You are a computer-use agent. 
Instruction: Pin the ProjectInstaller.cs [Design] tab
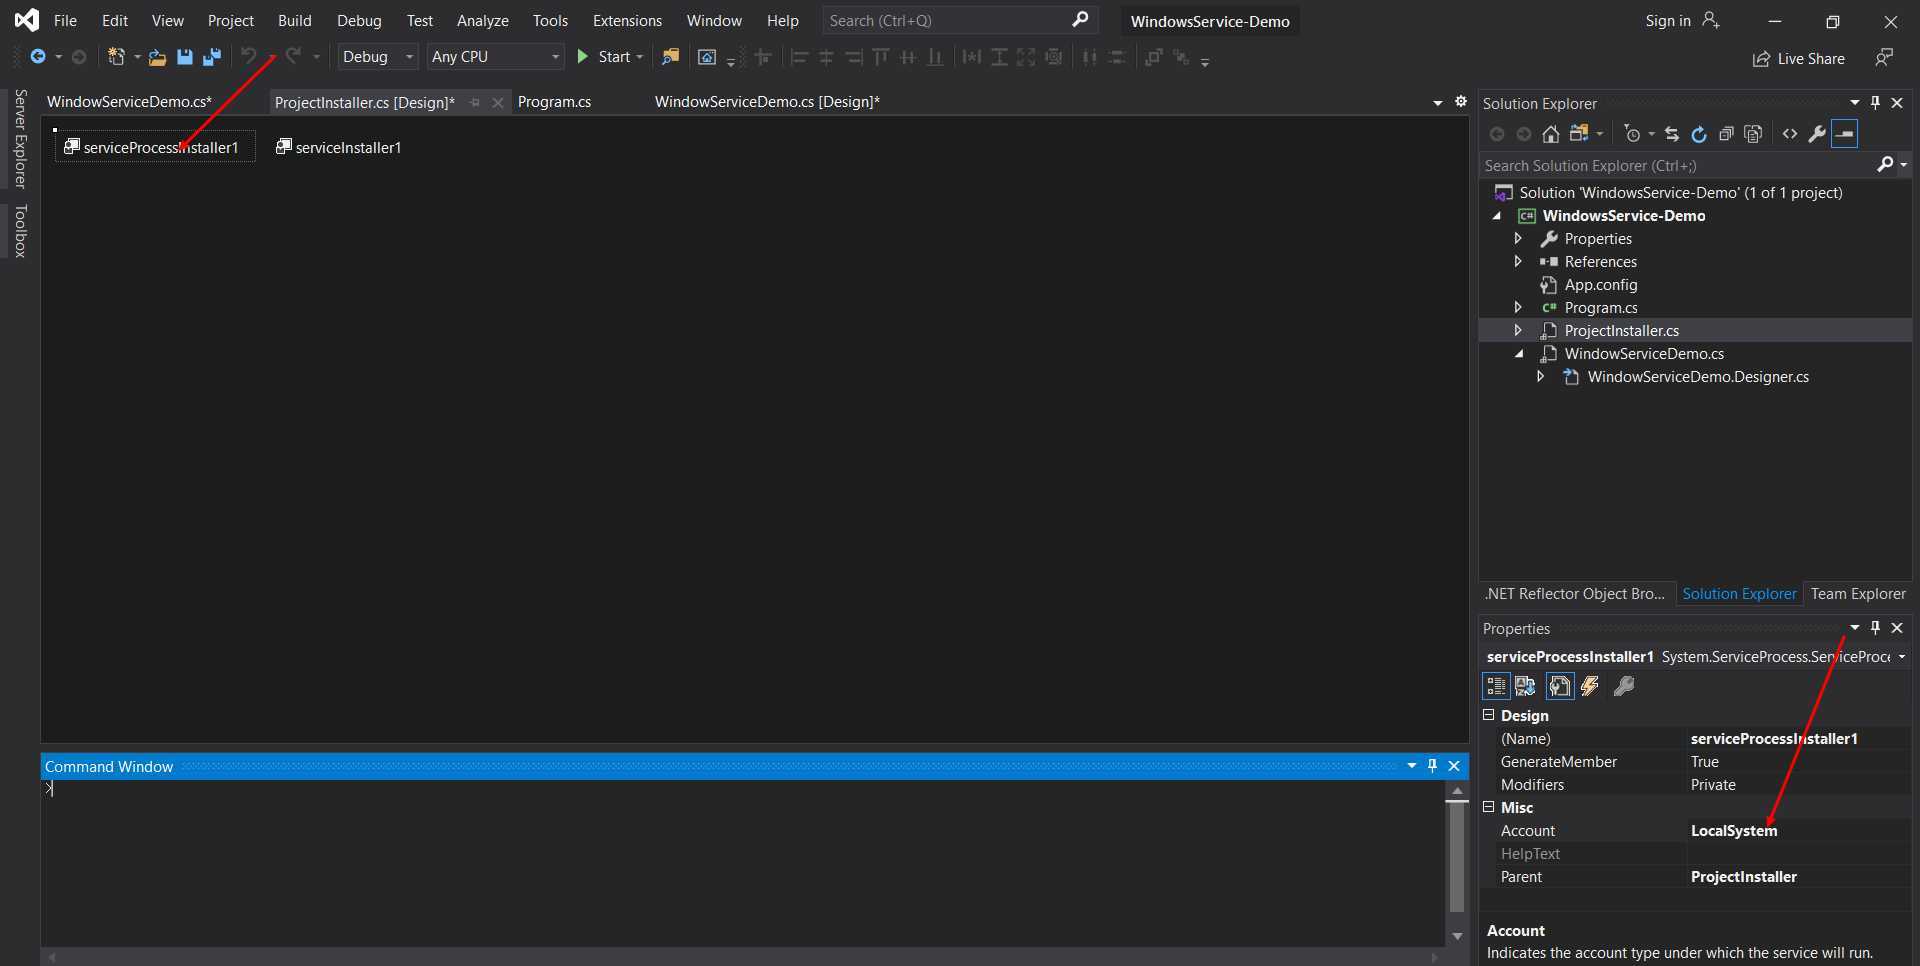(475, 102)
